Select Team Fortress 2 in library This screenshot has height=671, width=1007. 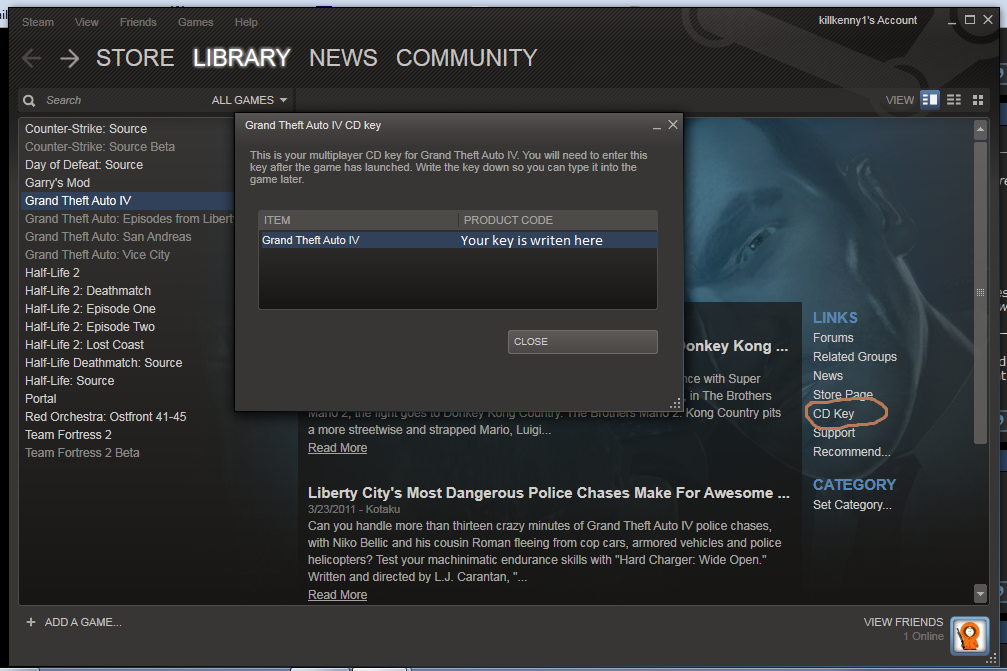pyautogui.click(x=68, y=434)
